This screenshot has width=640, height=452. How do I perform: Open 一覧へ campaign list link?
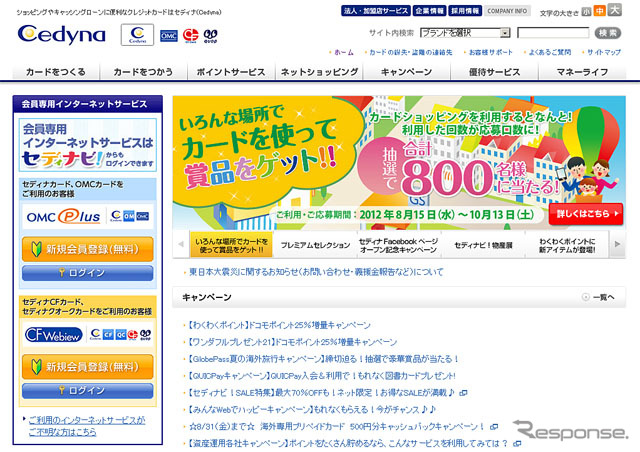click(598, 297)
